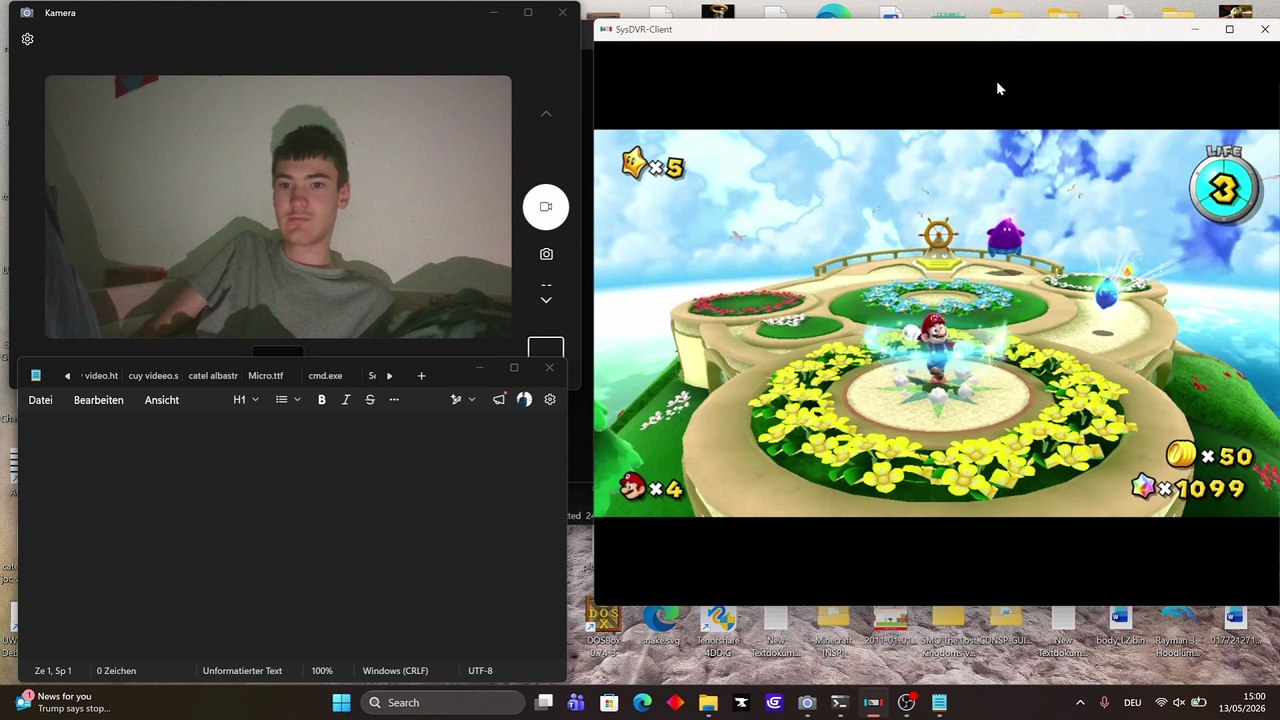This screenshot has height=720, width=1280.
Task: Open News for you widget
Action: coord(62,703)
